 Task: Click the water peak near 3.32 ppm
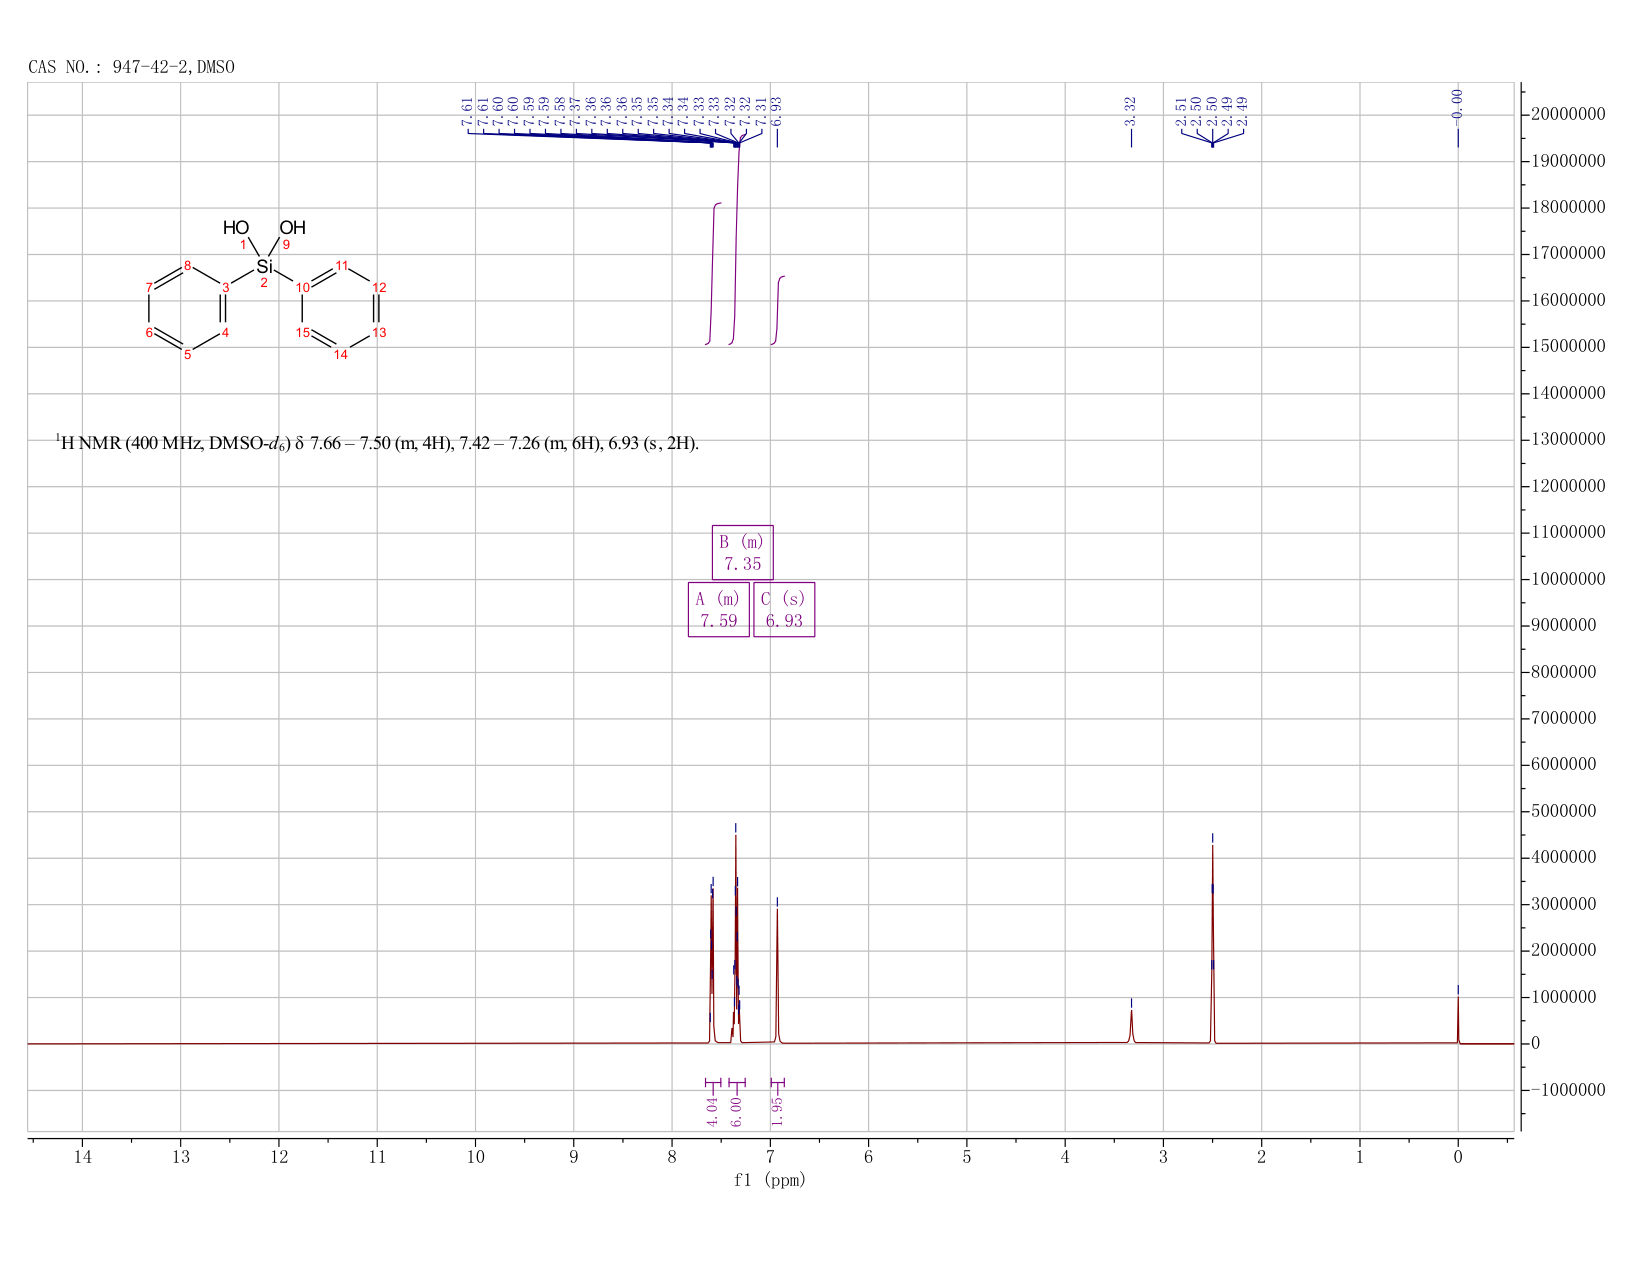pyautogui.click(x=1131, y=1027)
